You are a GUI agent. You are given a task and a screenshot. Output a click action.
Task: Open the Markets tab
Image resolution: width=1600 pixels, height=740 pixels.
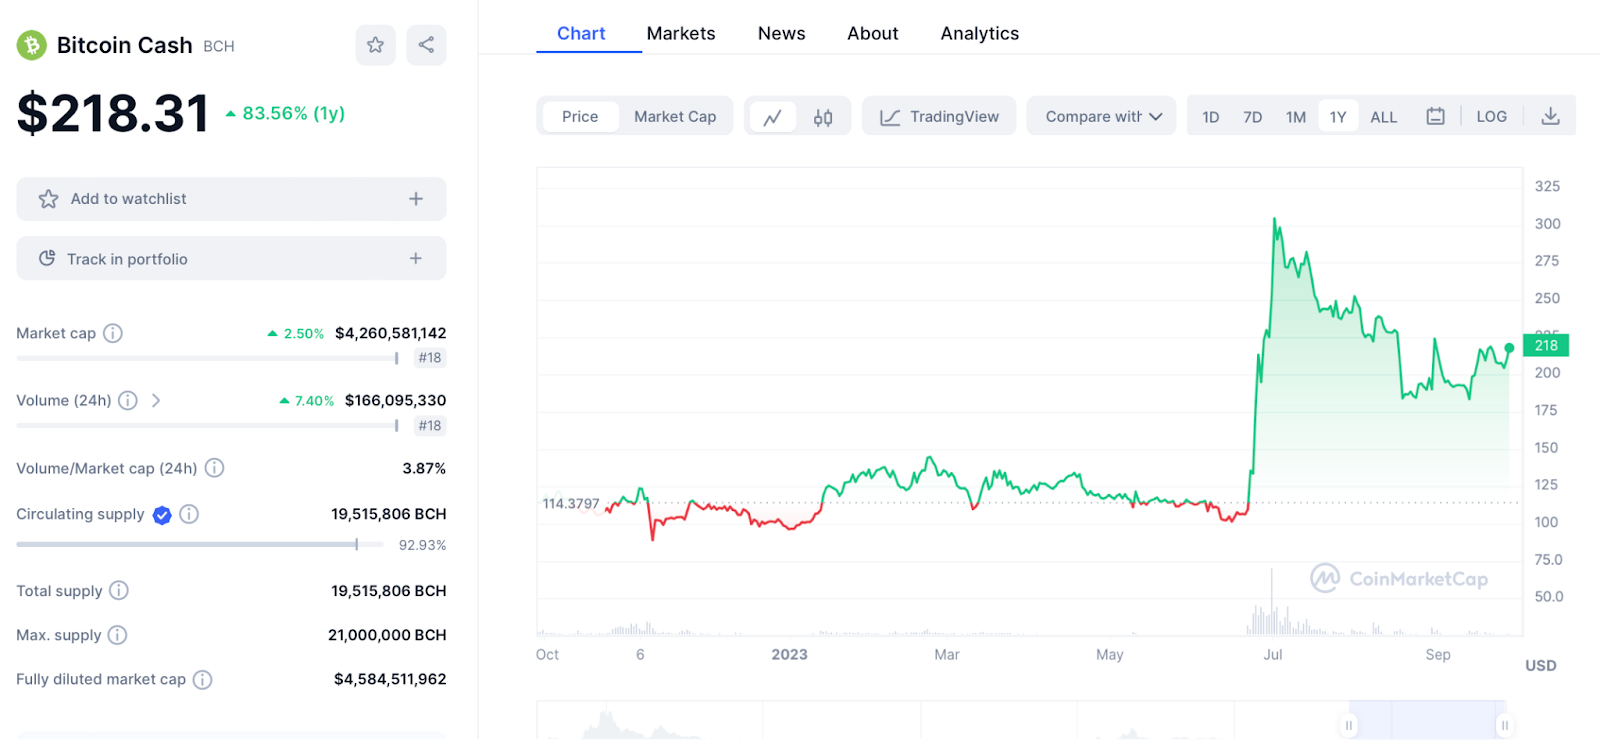click(x=681, y=33)
